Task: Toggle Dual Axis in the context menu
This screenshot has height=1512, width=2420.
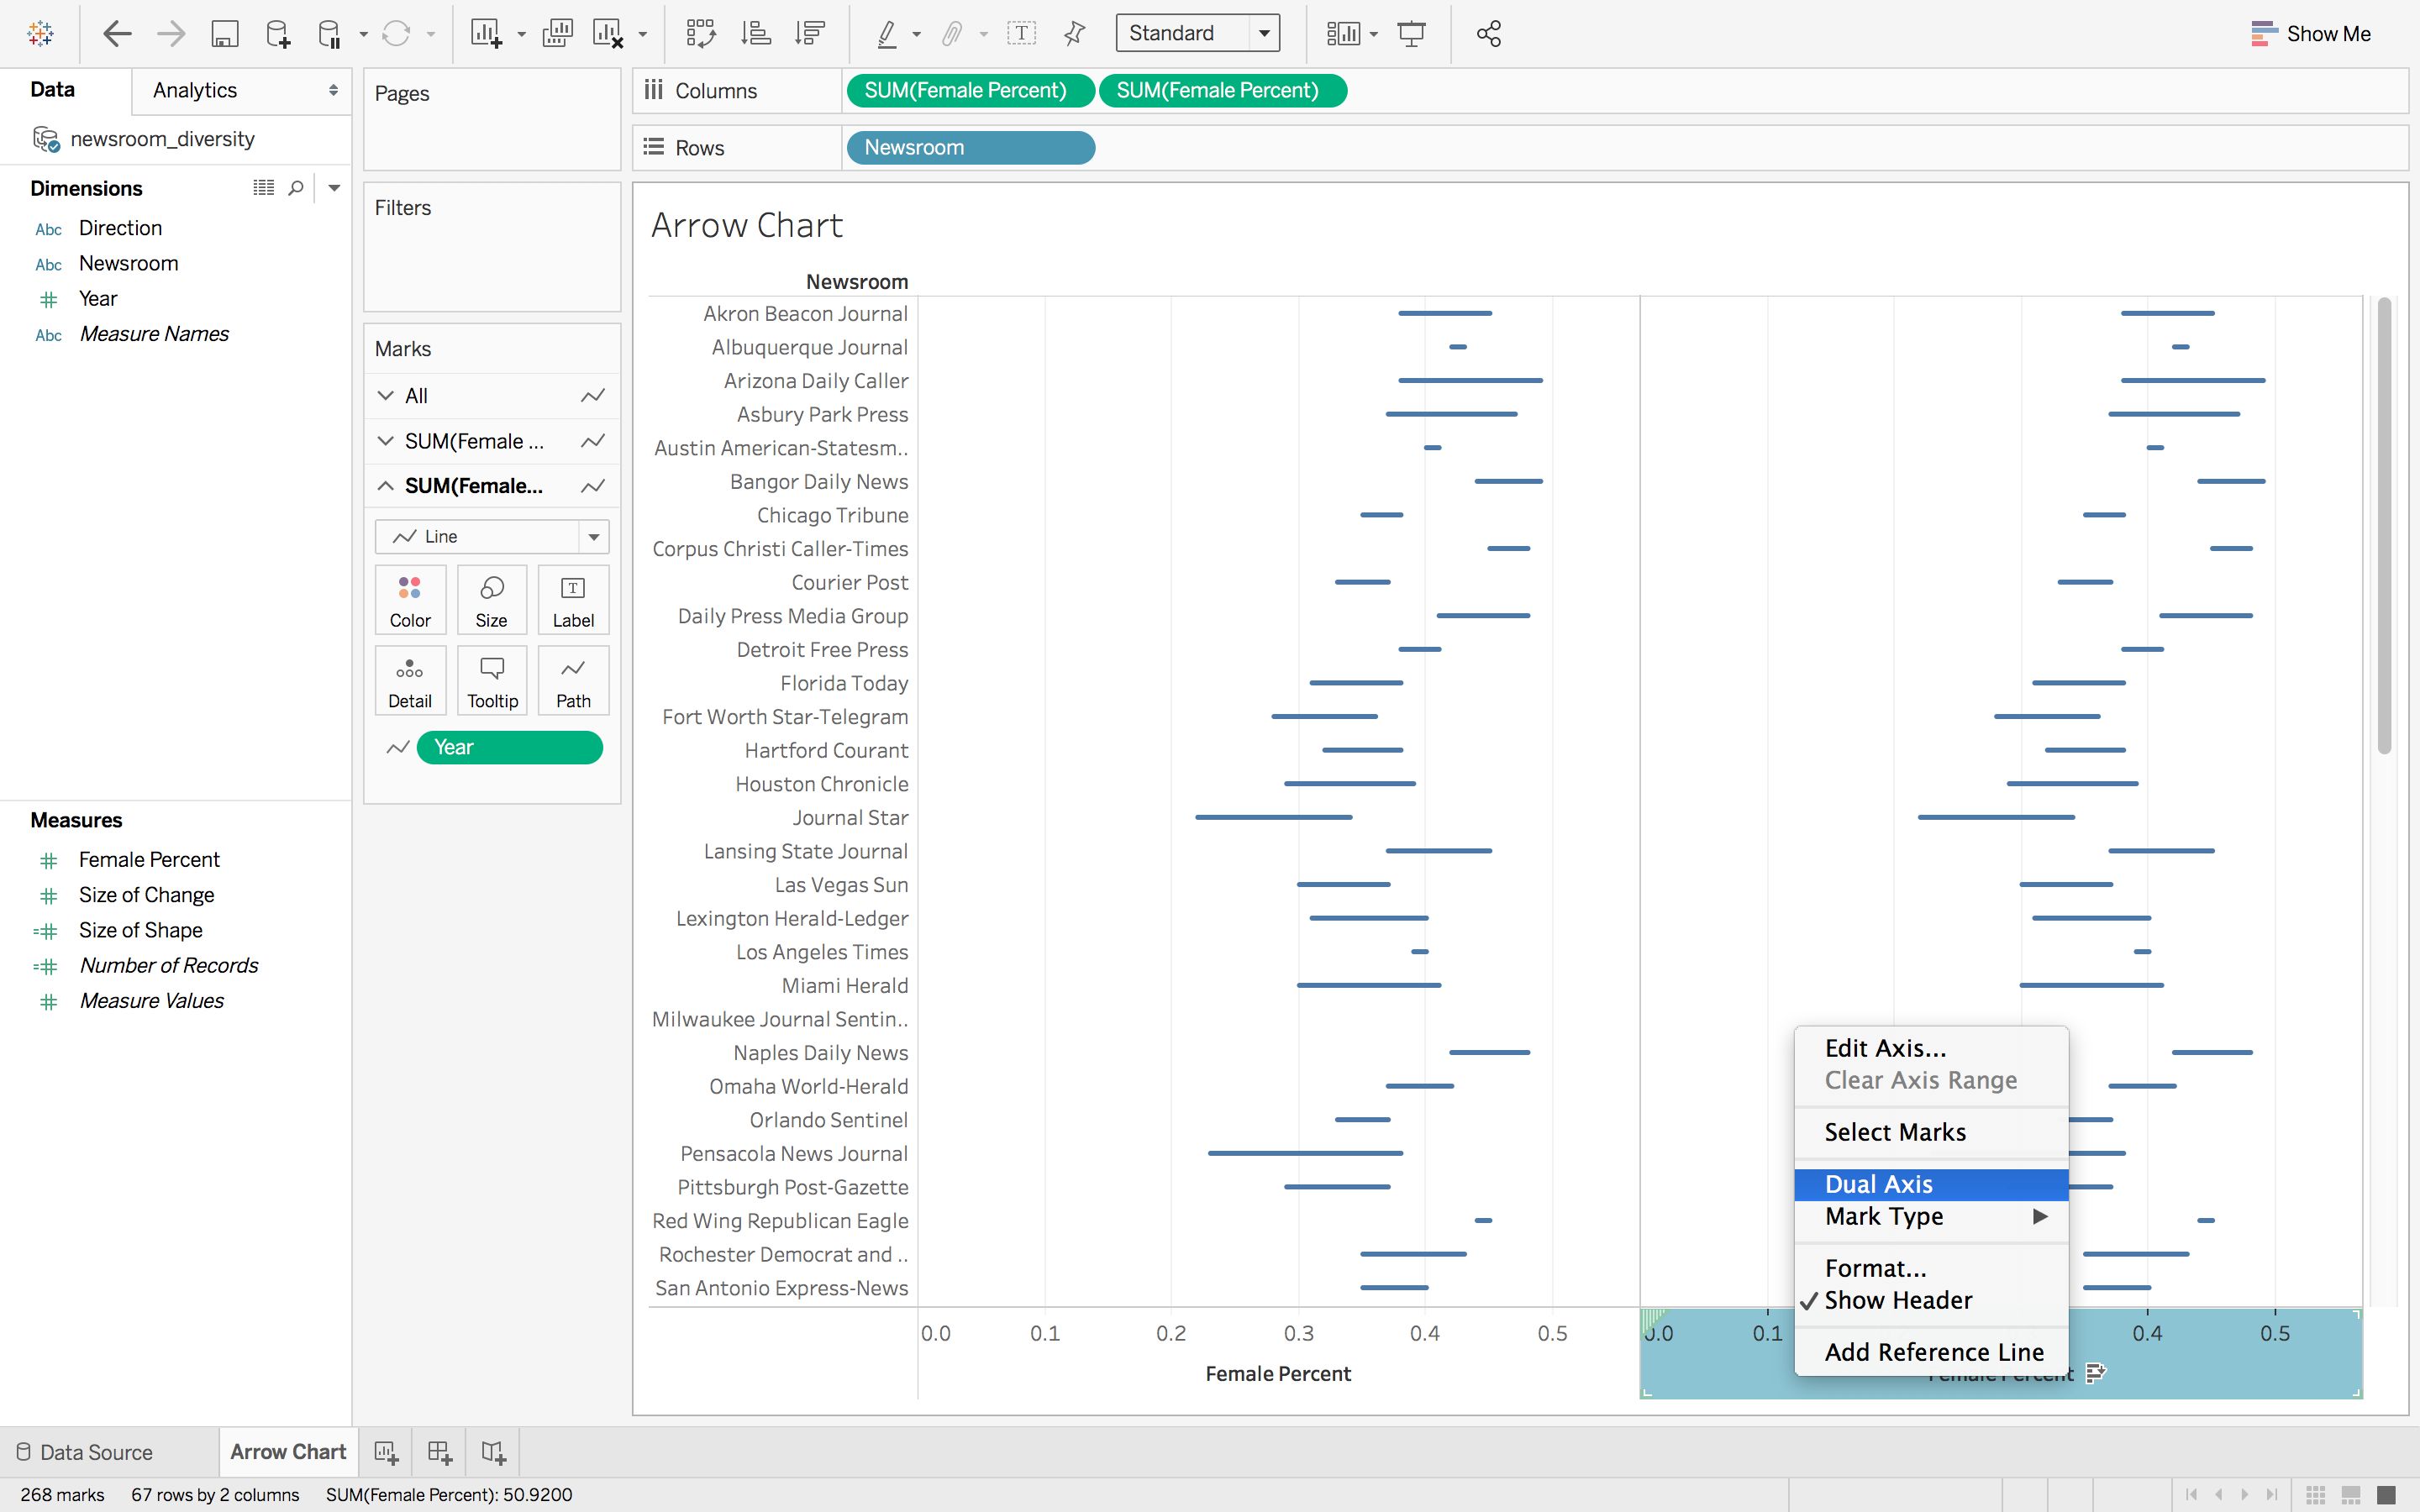Action: click(x=1881, y=1183)
